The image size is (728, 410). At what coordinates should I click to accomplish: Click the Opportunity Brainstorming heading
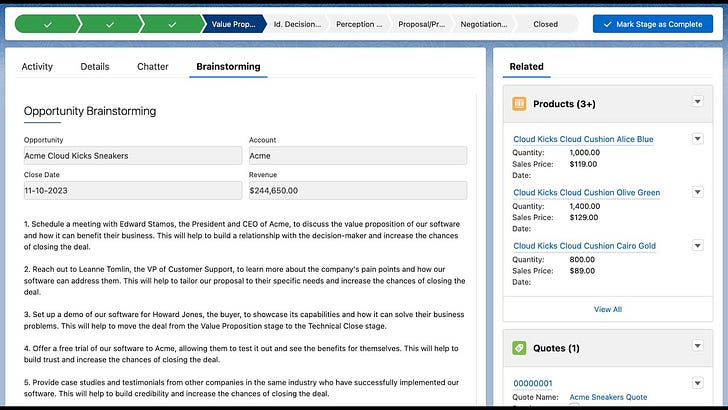click(x=90, y=111)
